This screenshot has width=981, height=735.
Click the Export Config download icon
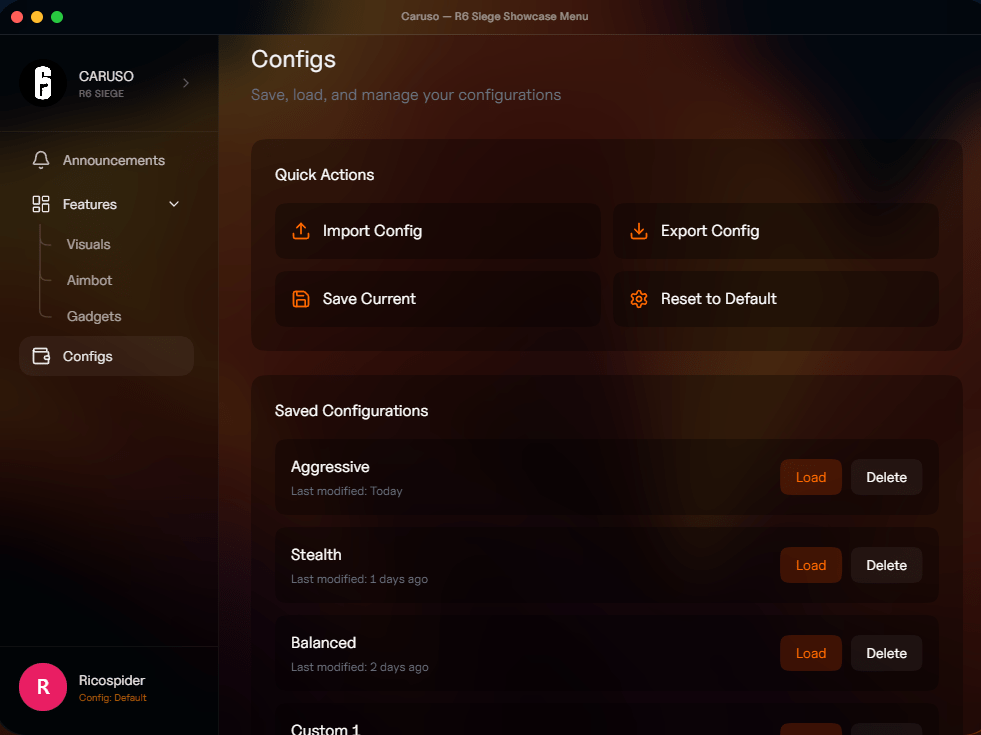(639, 231)
